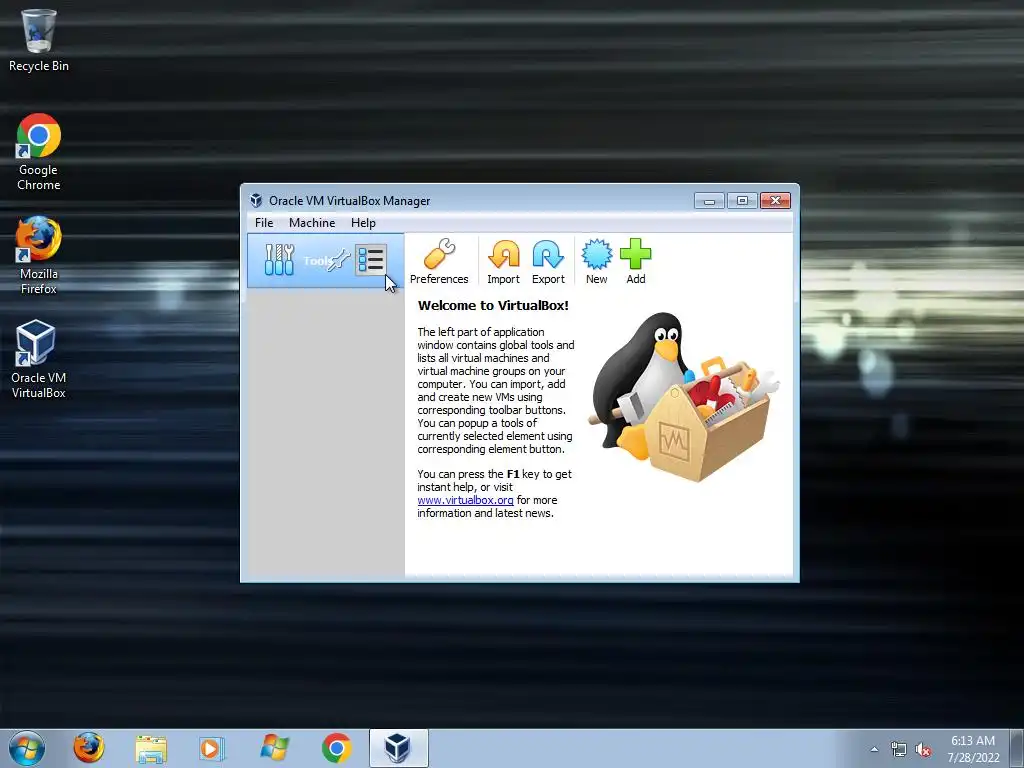This screenshot has height=768, width=1024.
Task: Minimize the VirtualBox Manager window
Action: (x=709, y=200)
